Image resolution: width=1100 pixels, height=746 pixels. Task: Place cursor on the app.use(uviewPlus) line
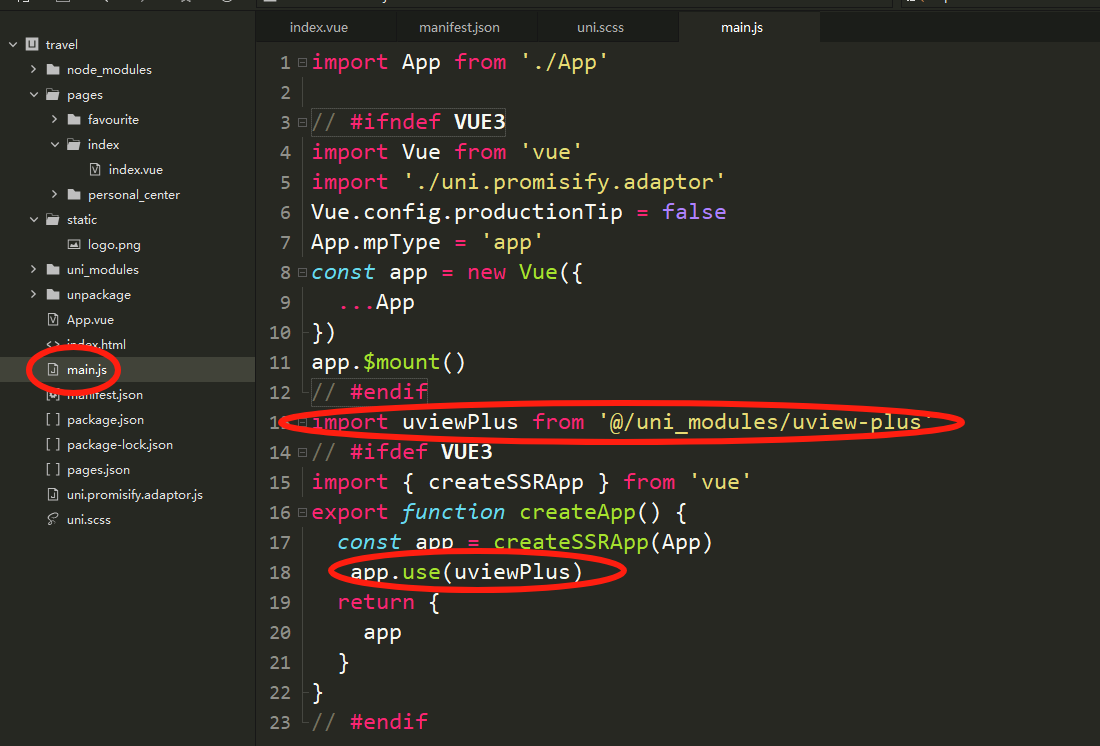tap(466, 572)
